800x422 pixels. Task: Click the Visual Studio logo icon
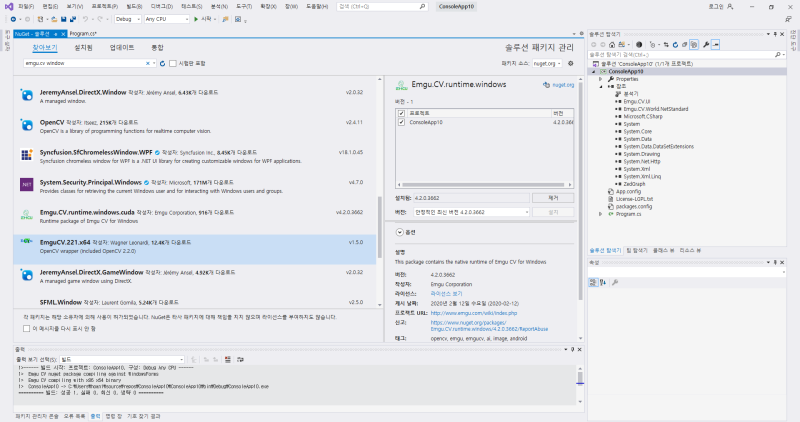pyautogui.click(x=9, y=7)
